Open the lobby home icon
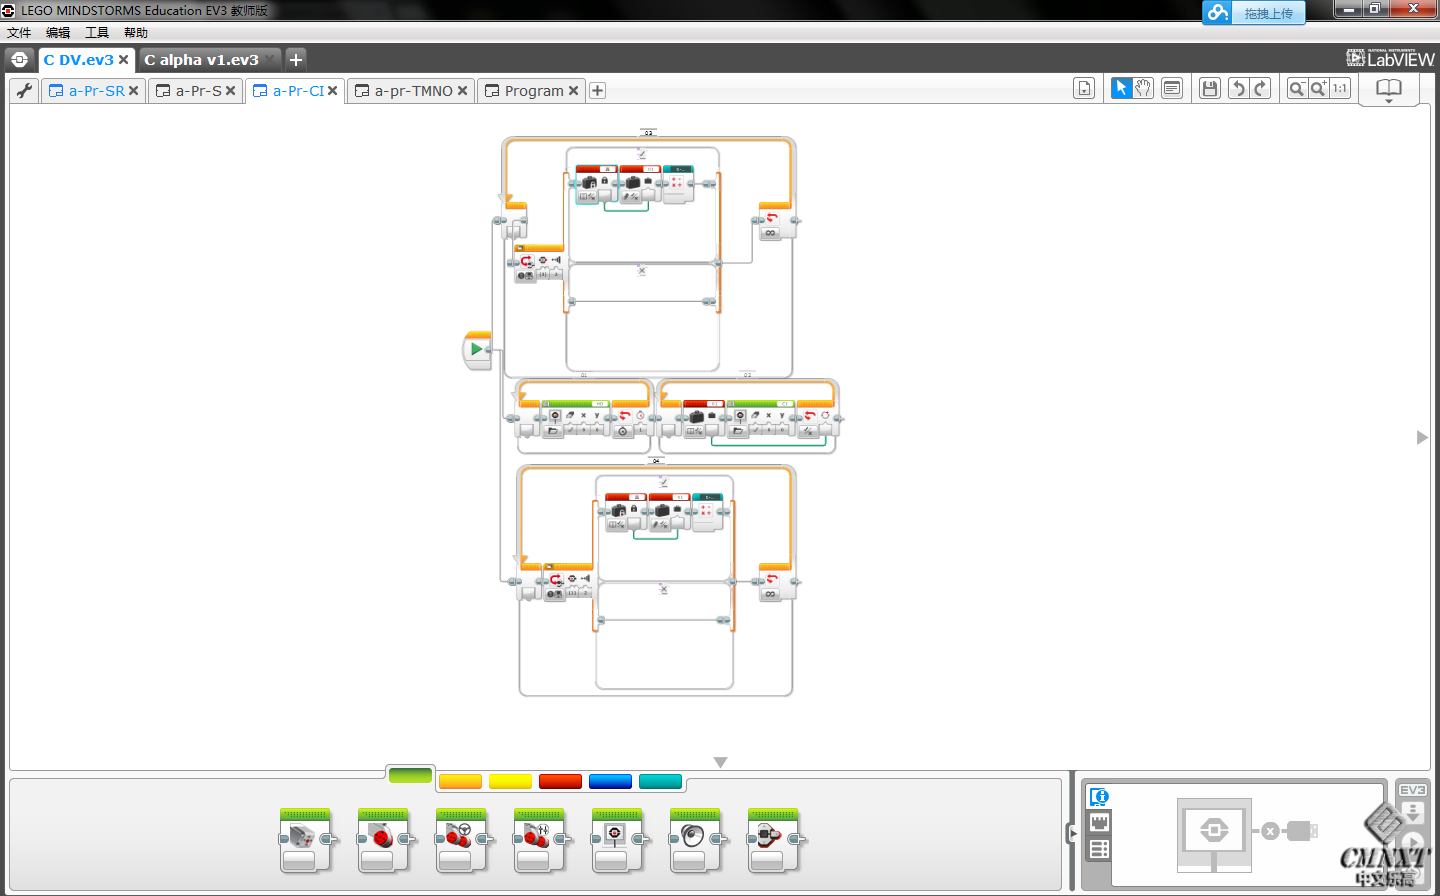 20,60
